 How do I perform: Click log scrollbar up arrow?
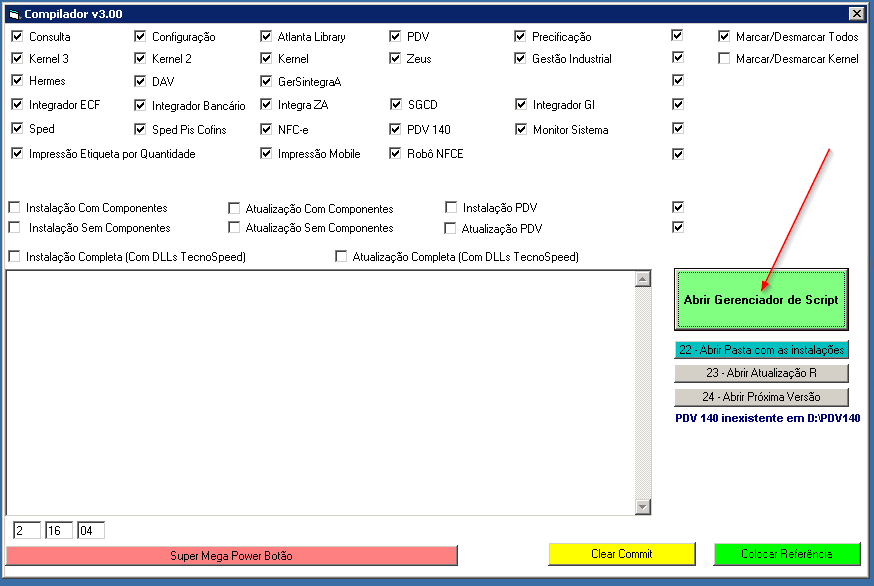click(643, 279)
